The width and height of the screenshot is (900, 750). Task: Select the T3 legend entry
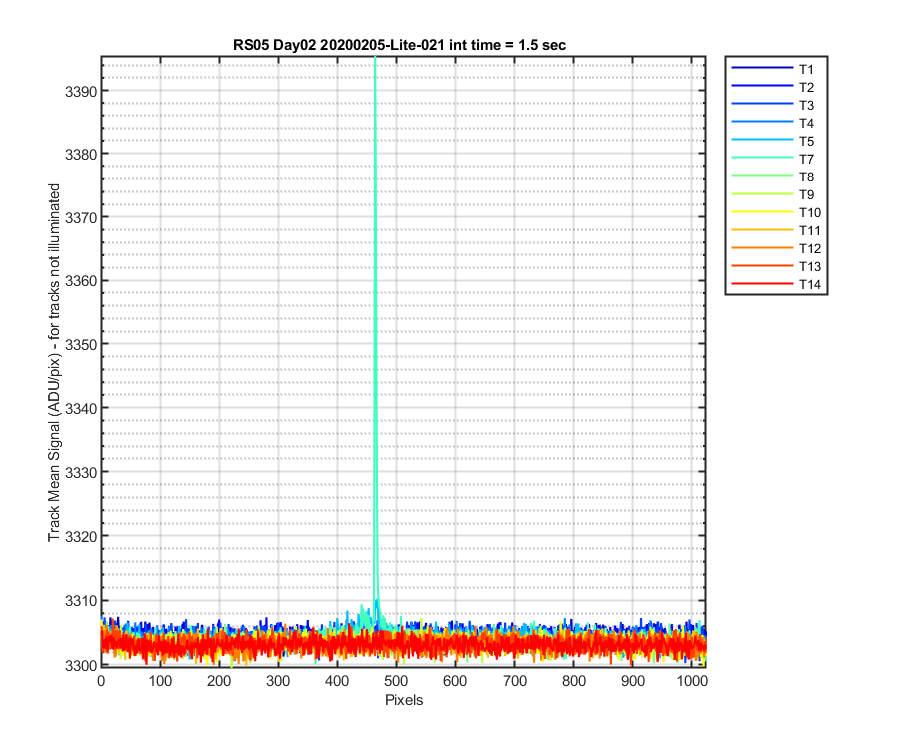[773, 105]
